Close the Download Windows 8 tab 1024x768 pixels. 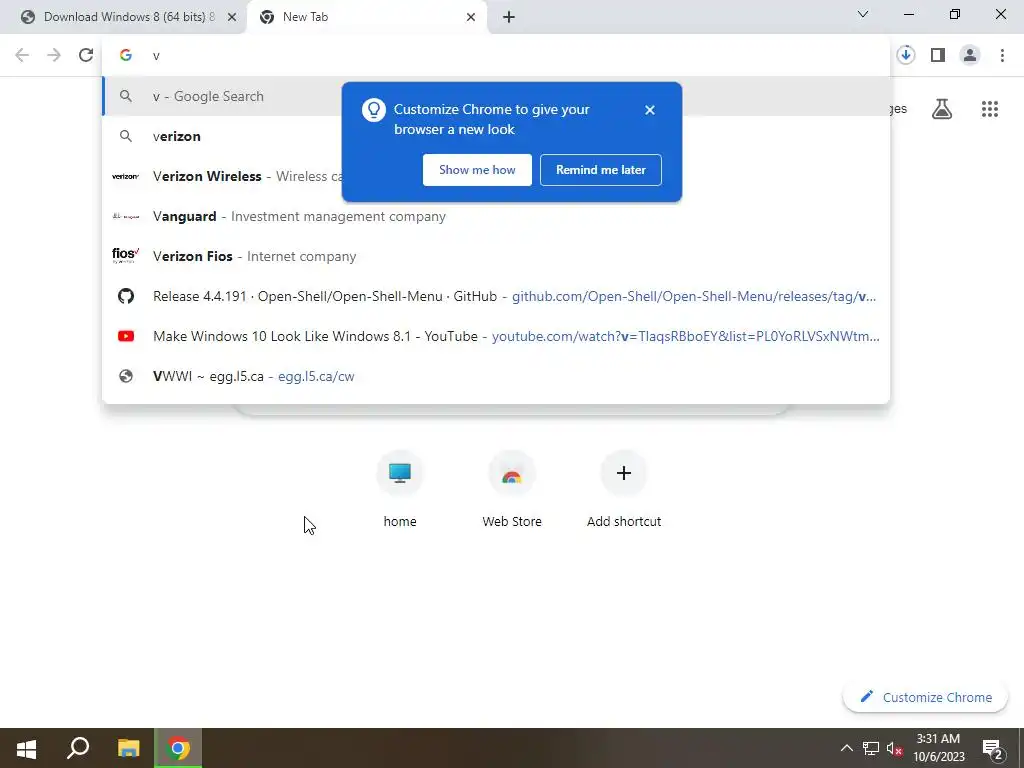232,17
